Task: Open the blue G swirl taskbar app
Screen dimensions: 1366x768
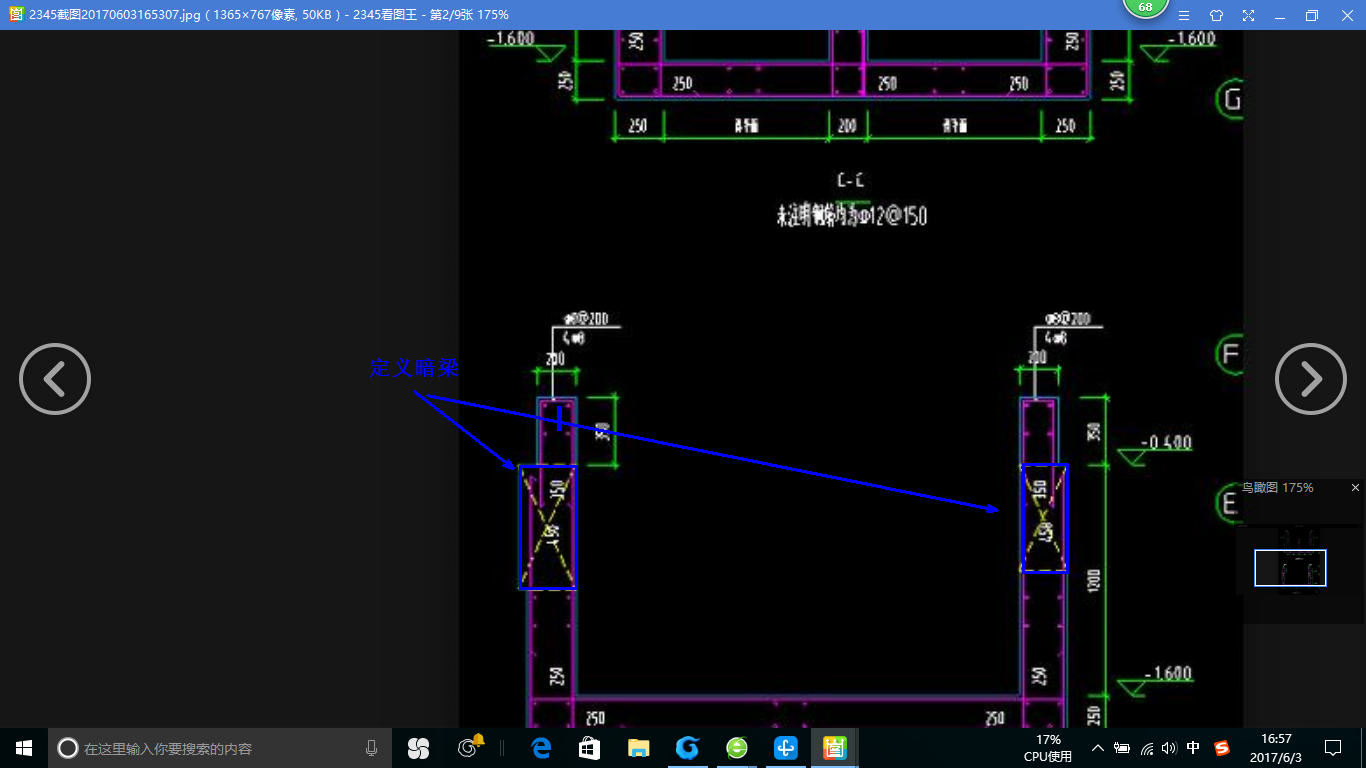Action: 687,748
